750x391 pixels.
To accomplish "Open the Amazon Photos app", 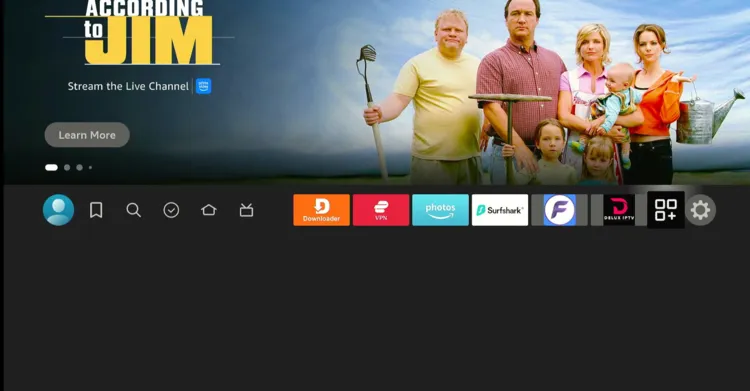I will tap(440, 210).
